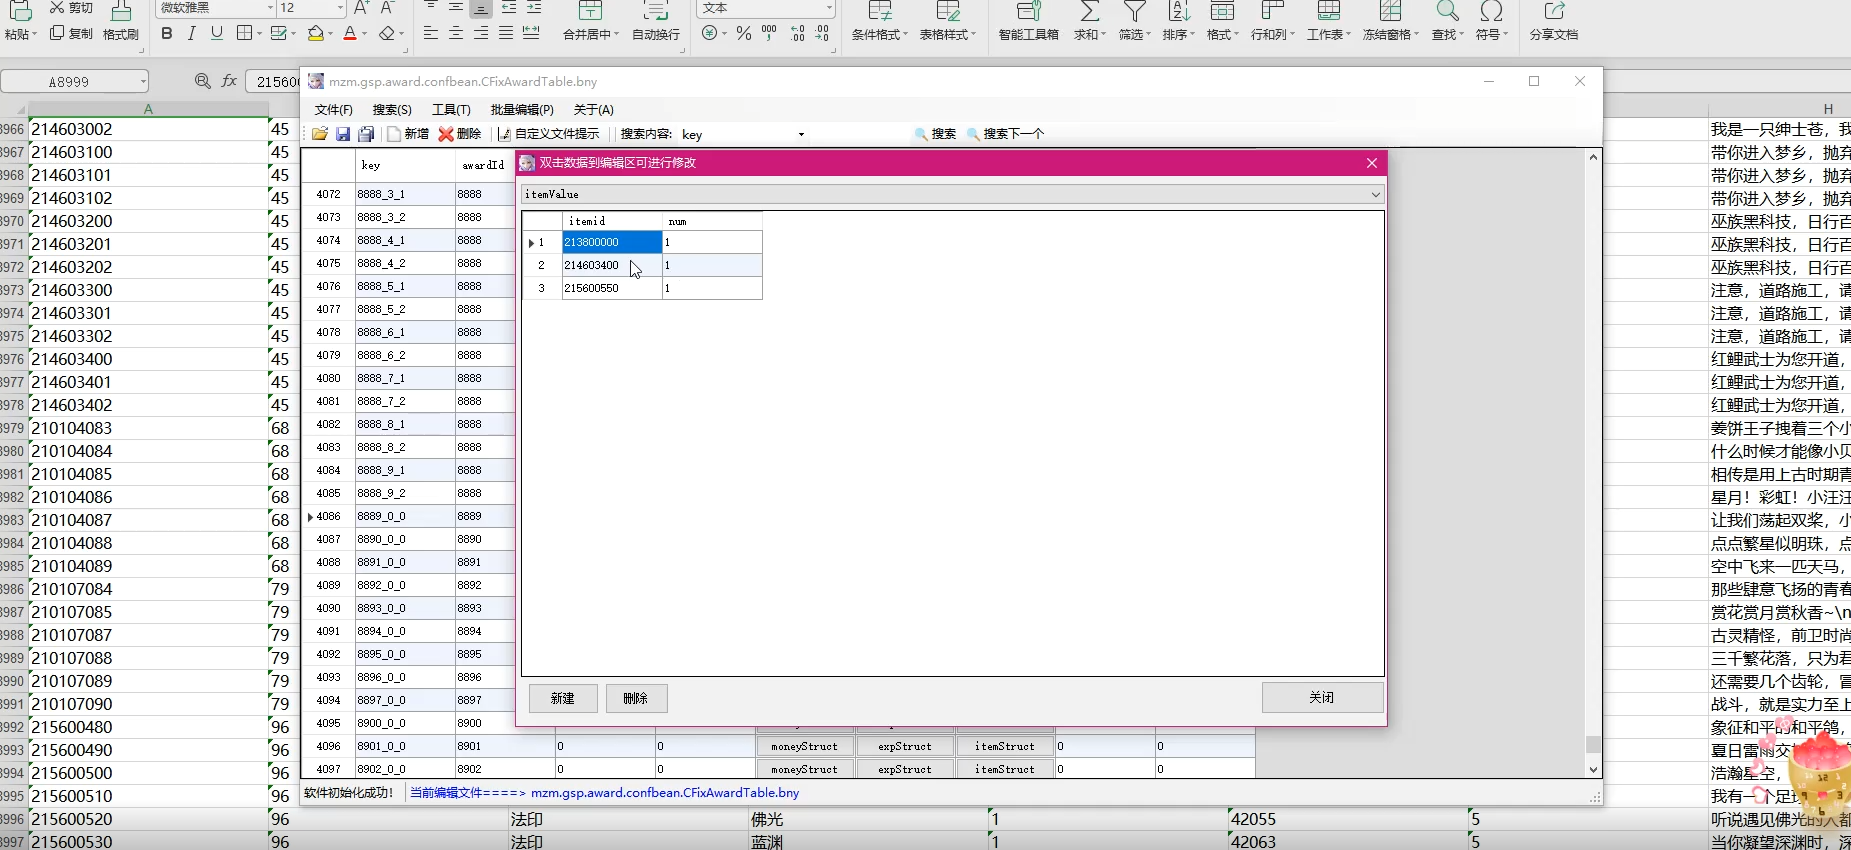Click 搜索下一个 to find next match
Viewport: 1851px width, 850px height.
pyautogui.click(x=1006, y=134)
